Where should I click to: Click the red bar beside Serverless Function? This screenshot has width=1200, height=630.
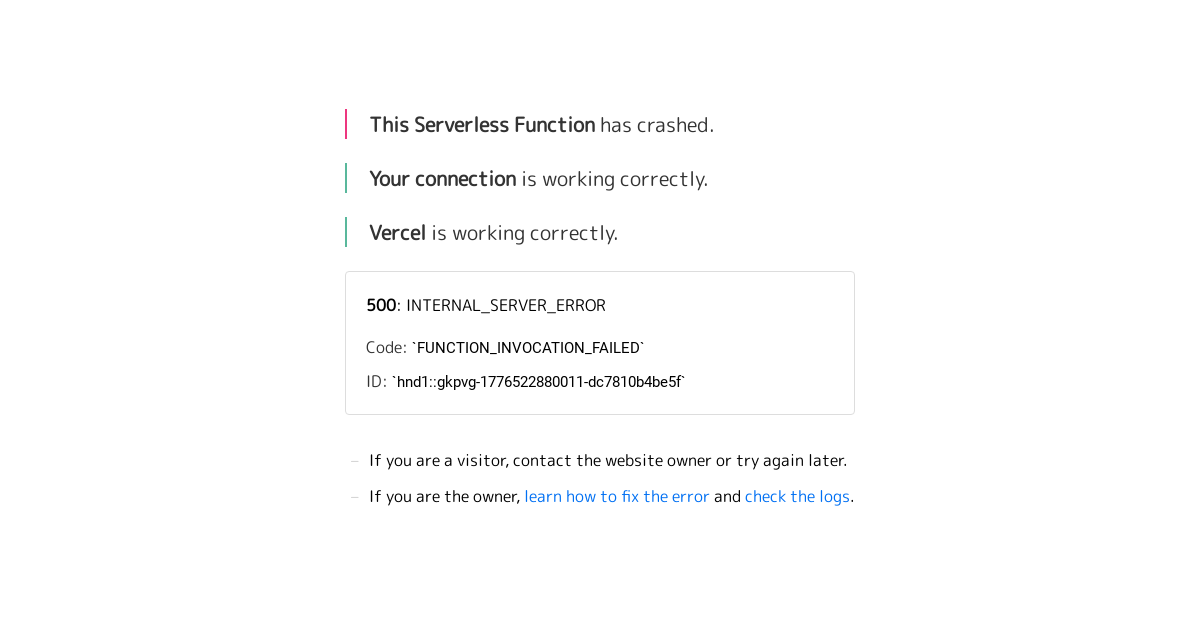coord(346,124)
